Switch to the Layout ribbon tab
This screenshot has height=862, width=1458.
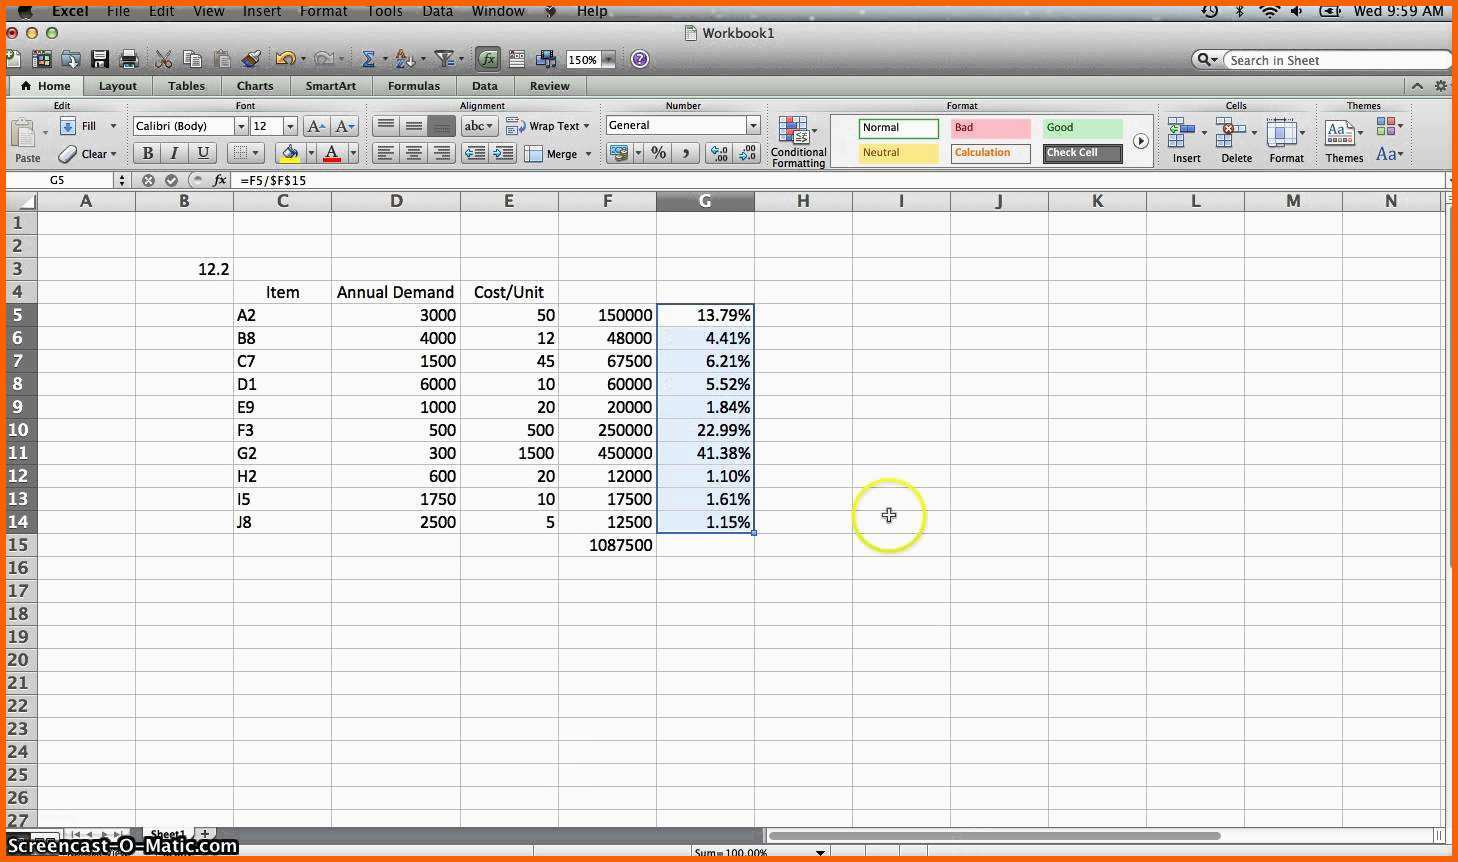[x=118, y=86]
